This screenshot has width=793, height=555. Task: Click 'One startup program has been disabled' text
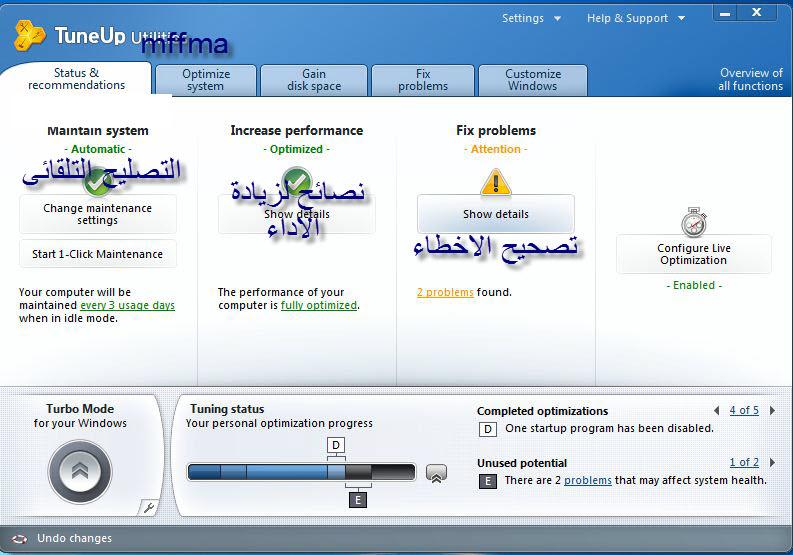[609, 429]
